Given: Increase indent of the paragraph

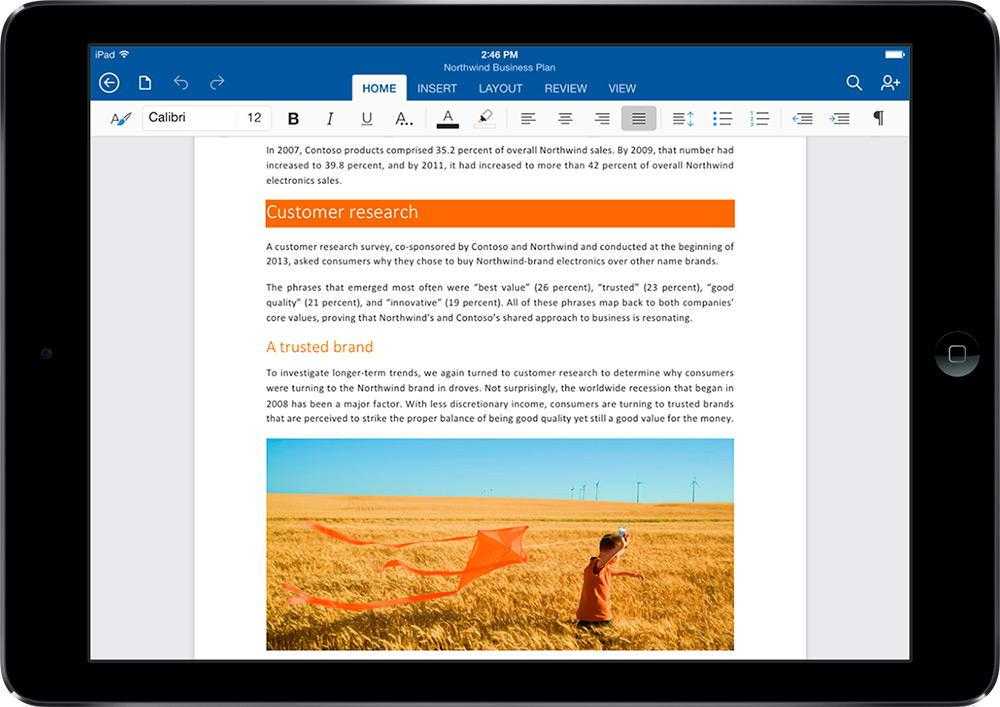Looking at the screenshot, I should pyautogui.click(x=840, y=119).
